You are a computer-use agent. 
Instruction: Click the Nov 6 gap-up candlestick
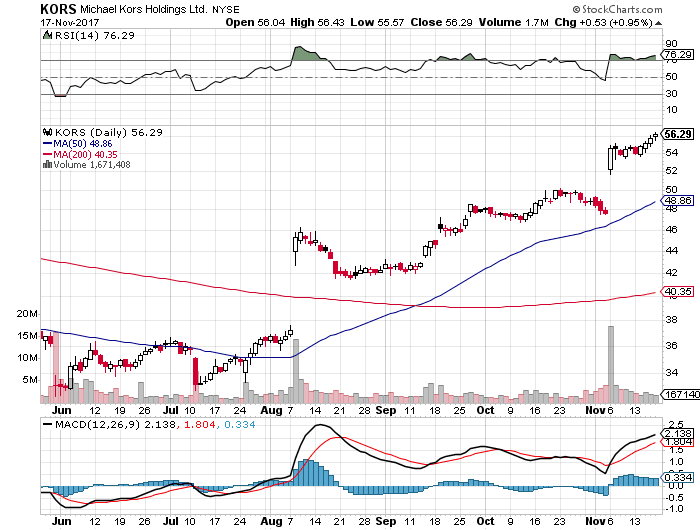(611, 159)
